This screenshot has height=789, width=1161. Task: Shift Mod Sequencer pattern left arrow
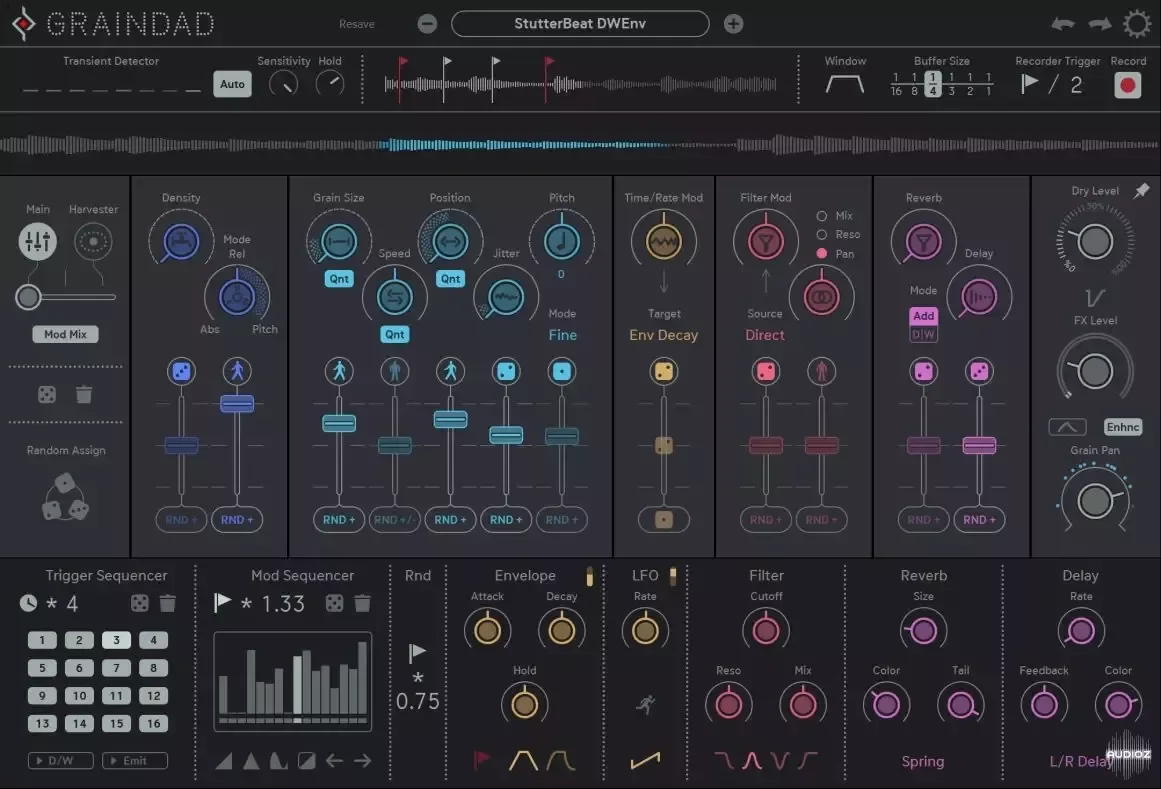(x=334, y=760)
